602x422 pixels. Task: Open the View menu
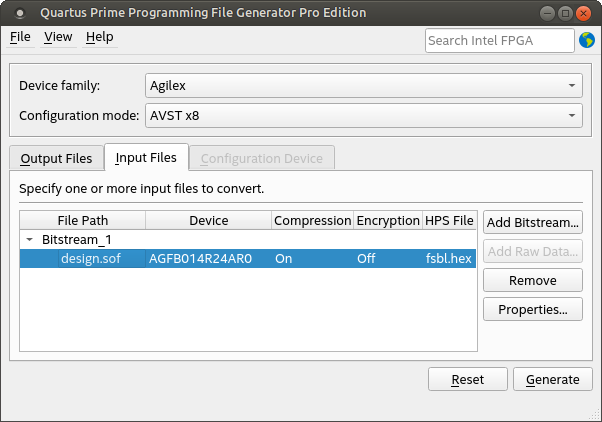(x=58, y=37)
